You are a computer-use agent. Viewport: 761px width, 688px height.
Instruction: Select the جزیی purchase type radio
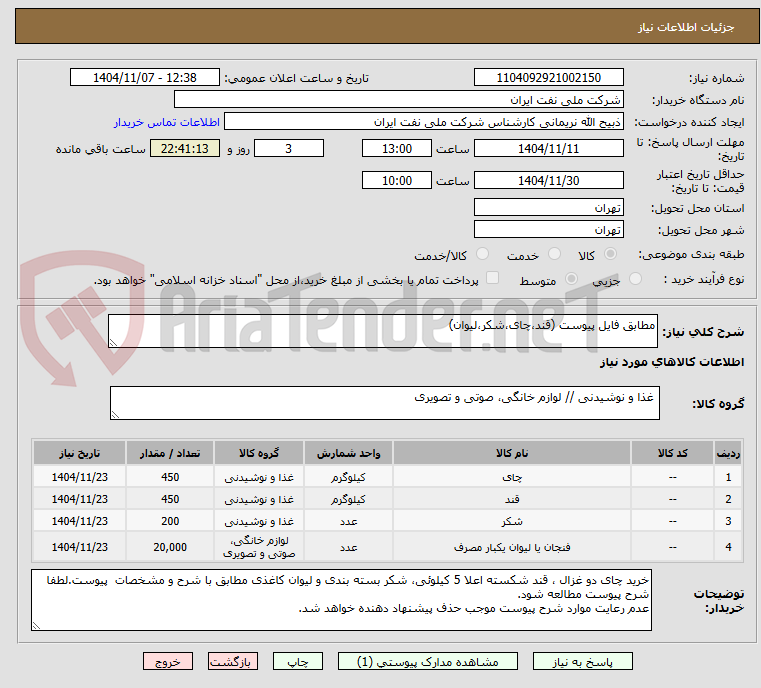(x=635, y=278)
